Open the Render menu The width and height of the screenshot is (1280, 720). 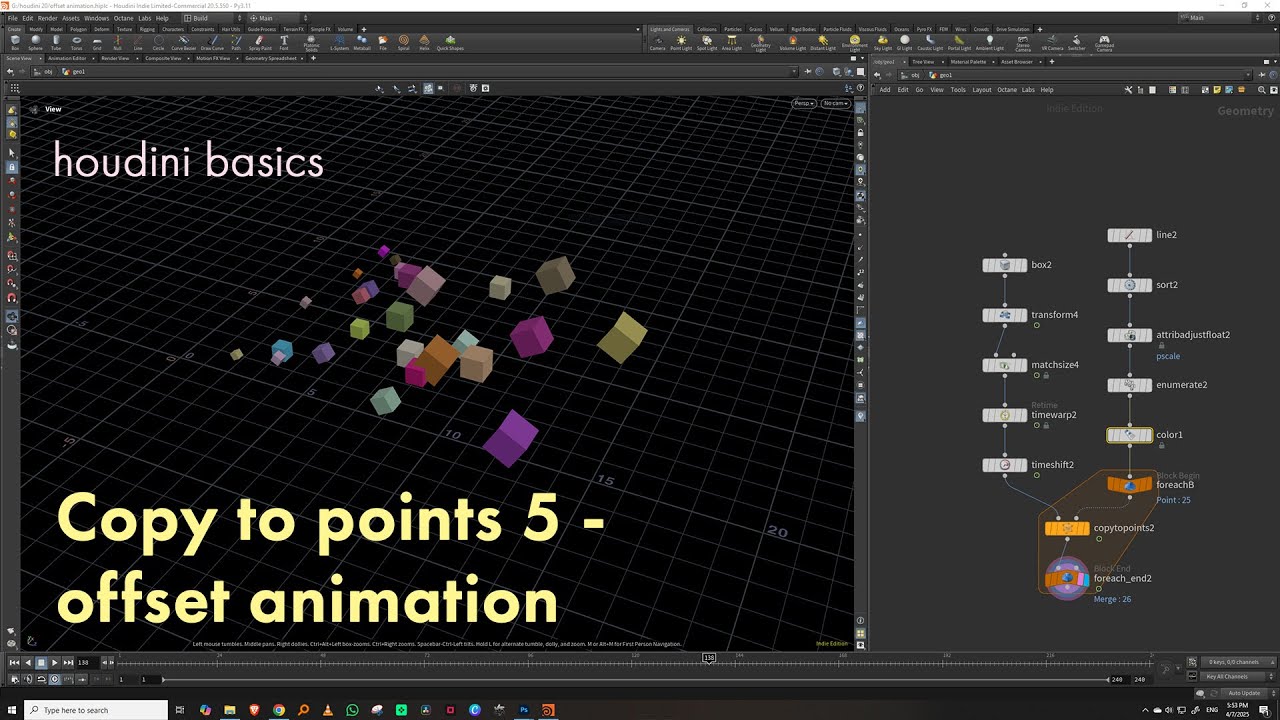[47, 18]
